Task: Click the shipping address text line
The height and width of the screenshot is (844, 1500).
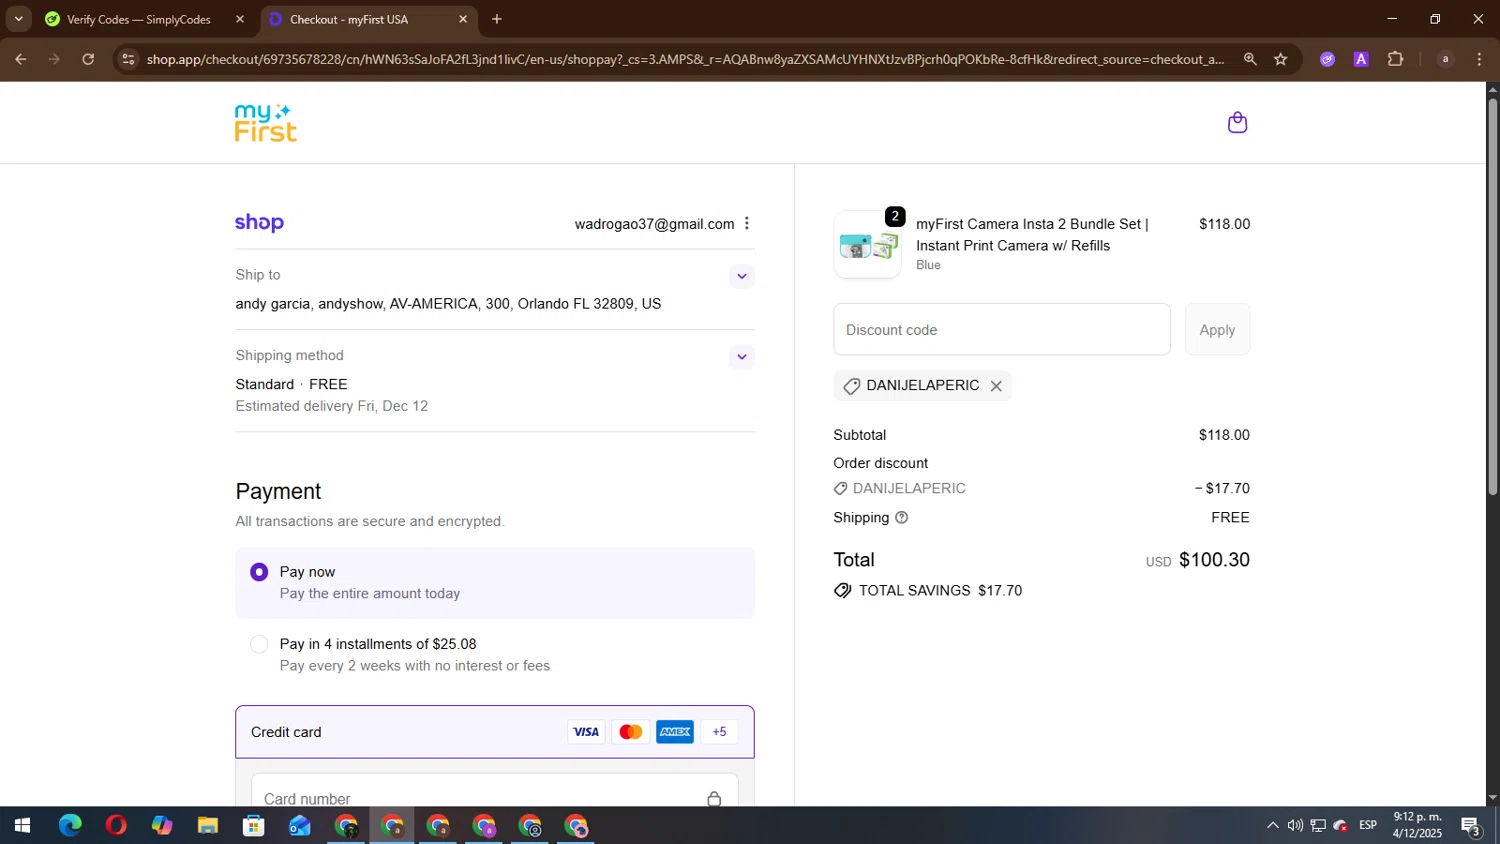Action: pyautogui.click(x=448, y=304)
